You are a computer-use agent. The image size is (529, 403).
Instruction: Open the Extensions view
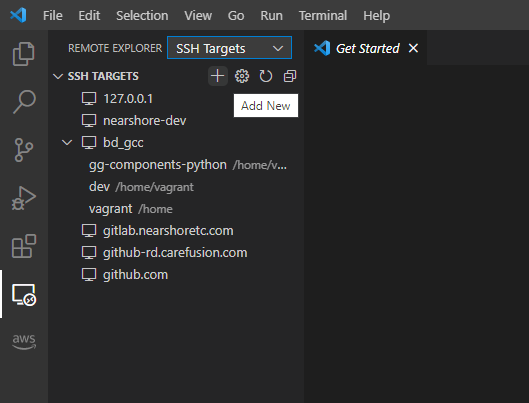click(x=24, y=246)
